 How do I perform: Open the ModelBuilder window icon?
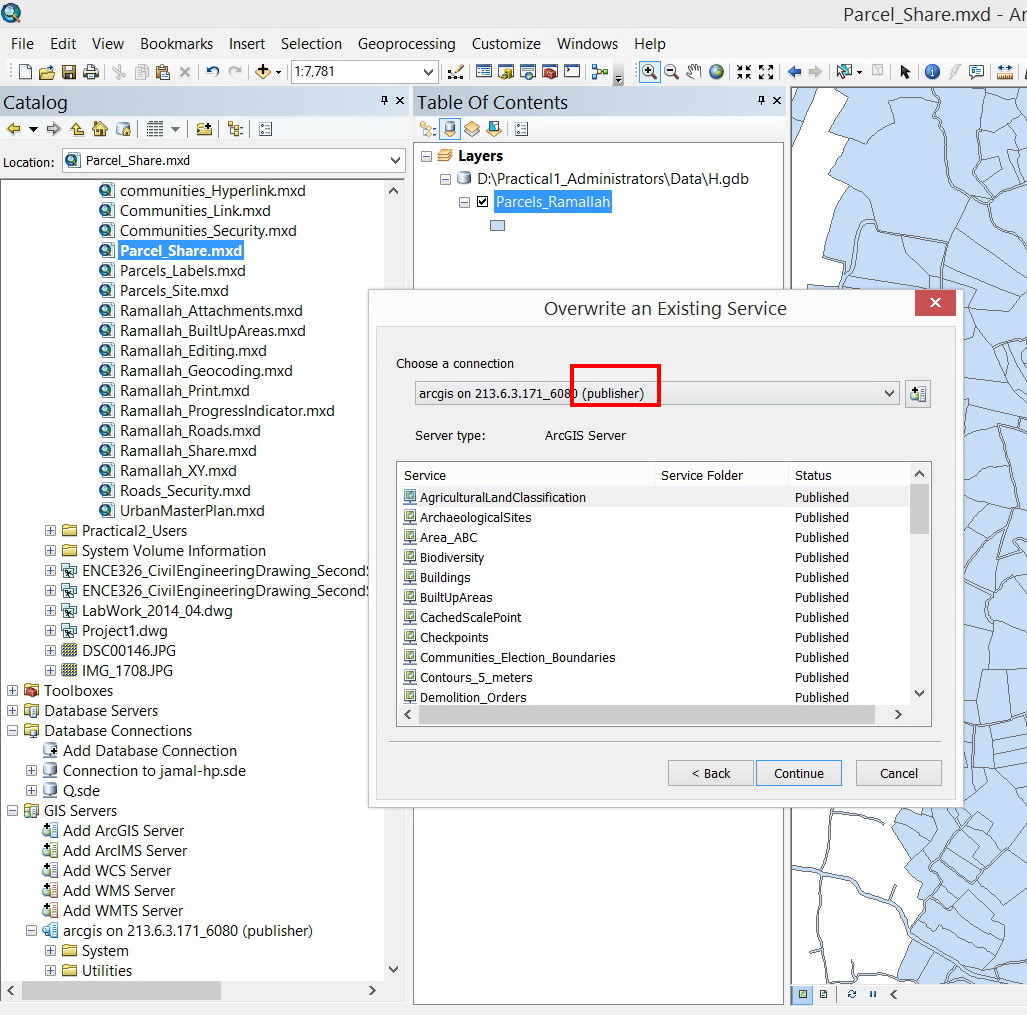pyautogui.click(x=599, y=72)
